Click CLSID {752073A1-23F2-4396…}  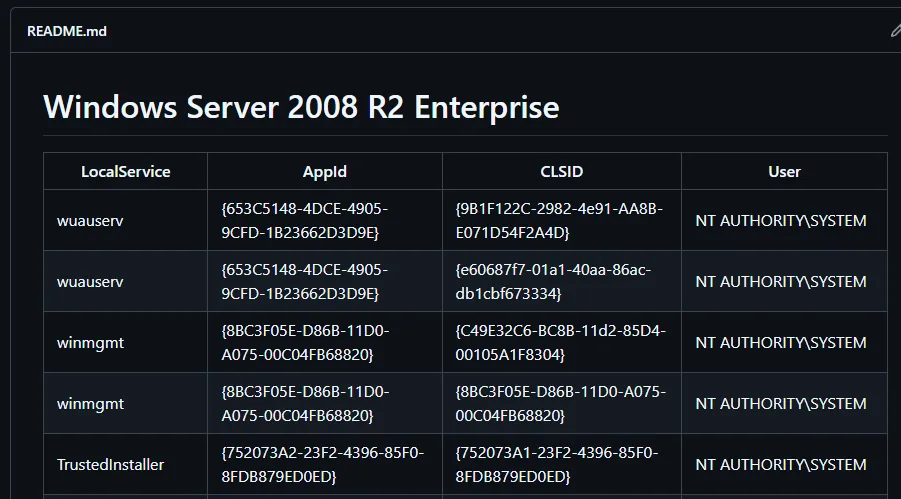pos(556,465)
